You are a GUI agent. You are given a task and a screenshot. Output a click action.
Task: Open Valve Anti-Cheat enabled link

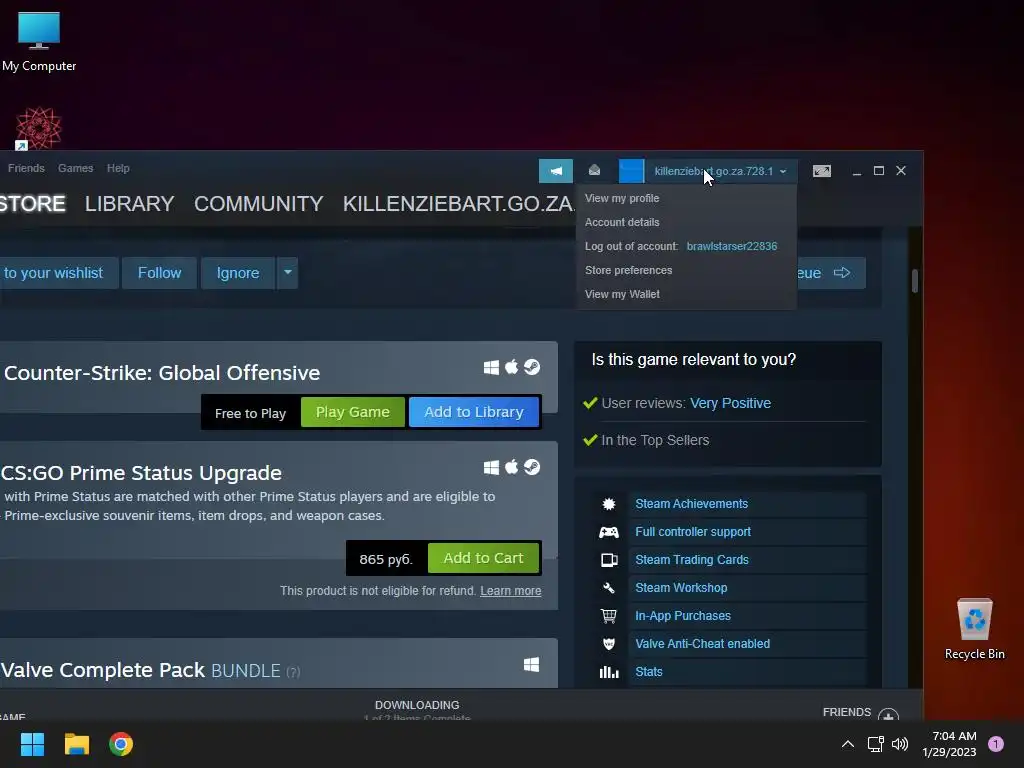tap(702, 644)
